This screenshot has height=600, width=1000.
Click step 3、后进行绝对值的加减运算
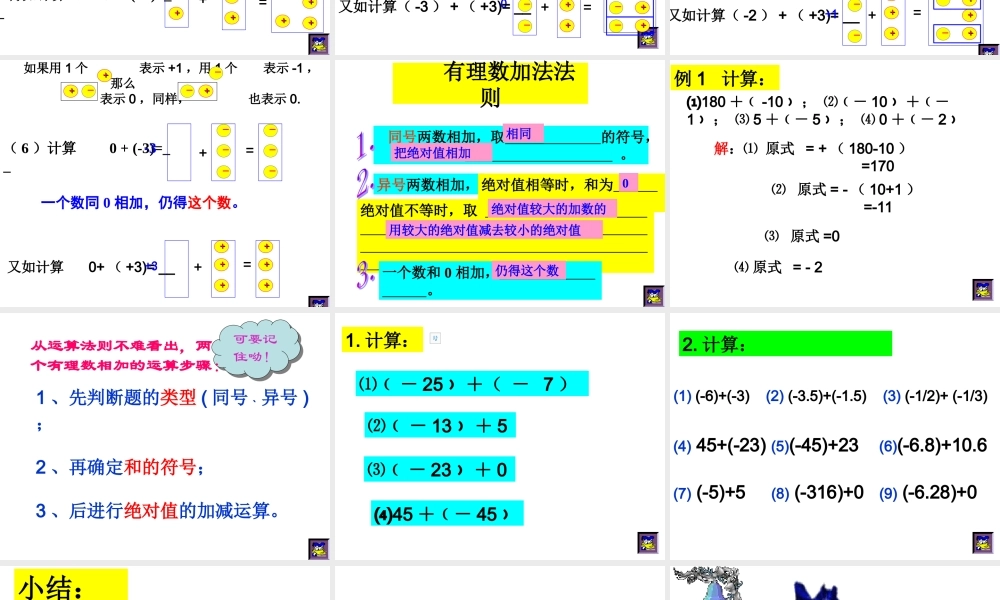[158, 511]
